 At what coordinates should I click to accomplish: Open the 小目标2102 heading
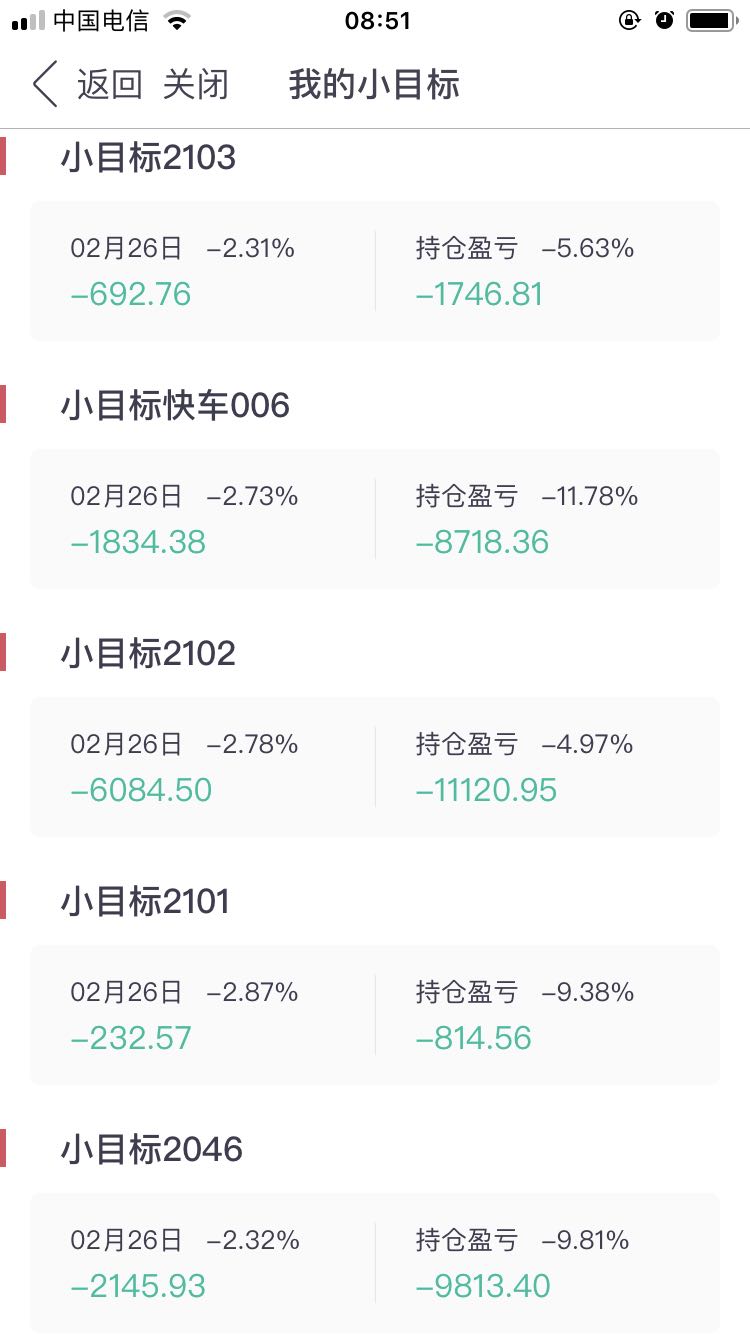pos(149,653)
